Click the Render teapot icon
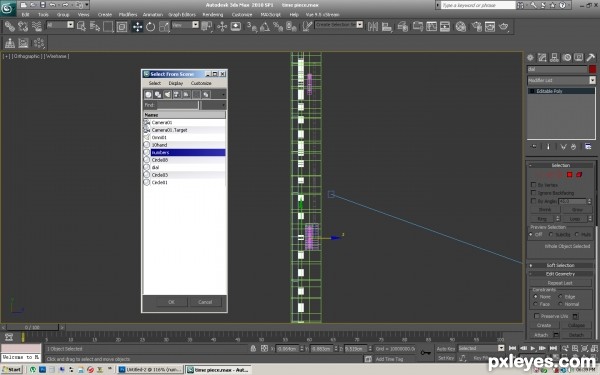Viewport: 600px width, 375px height. click(x=504, y=26)
